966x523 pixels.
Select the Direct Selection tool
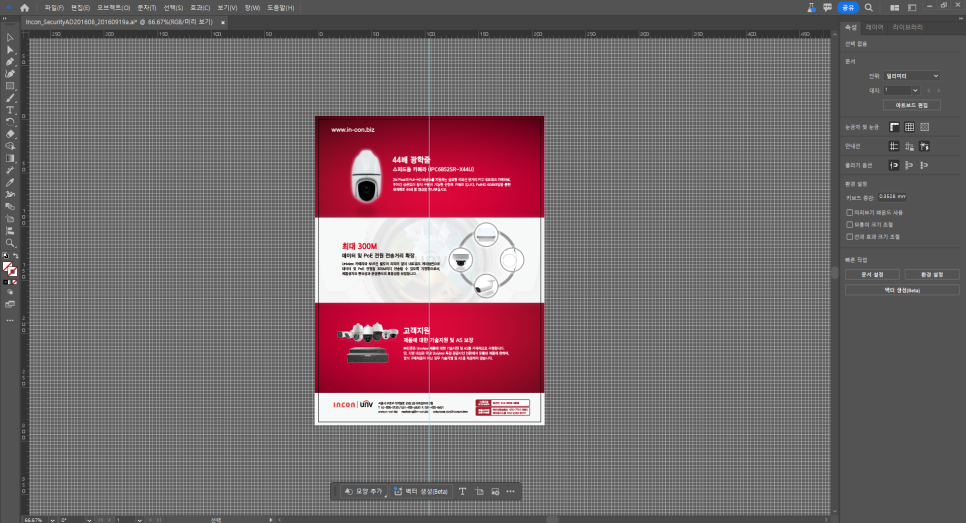tap(10, 50)
